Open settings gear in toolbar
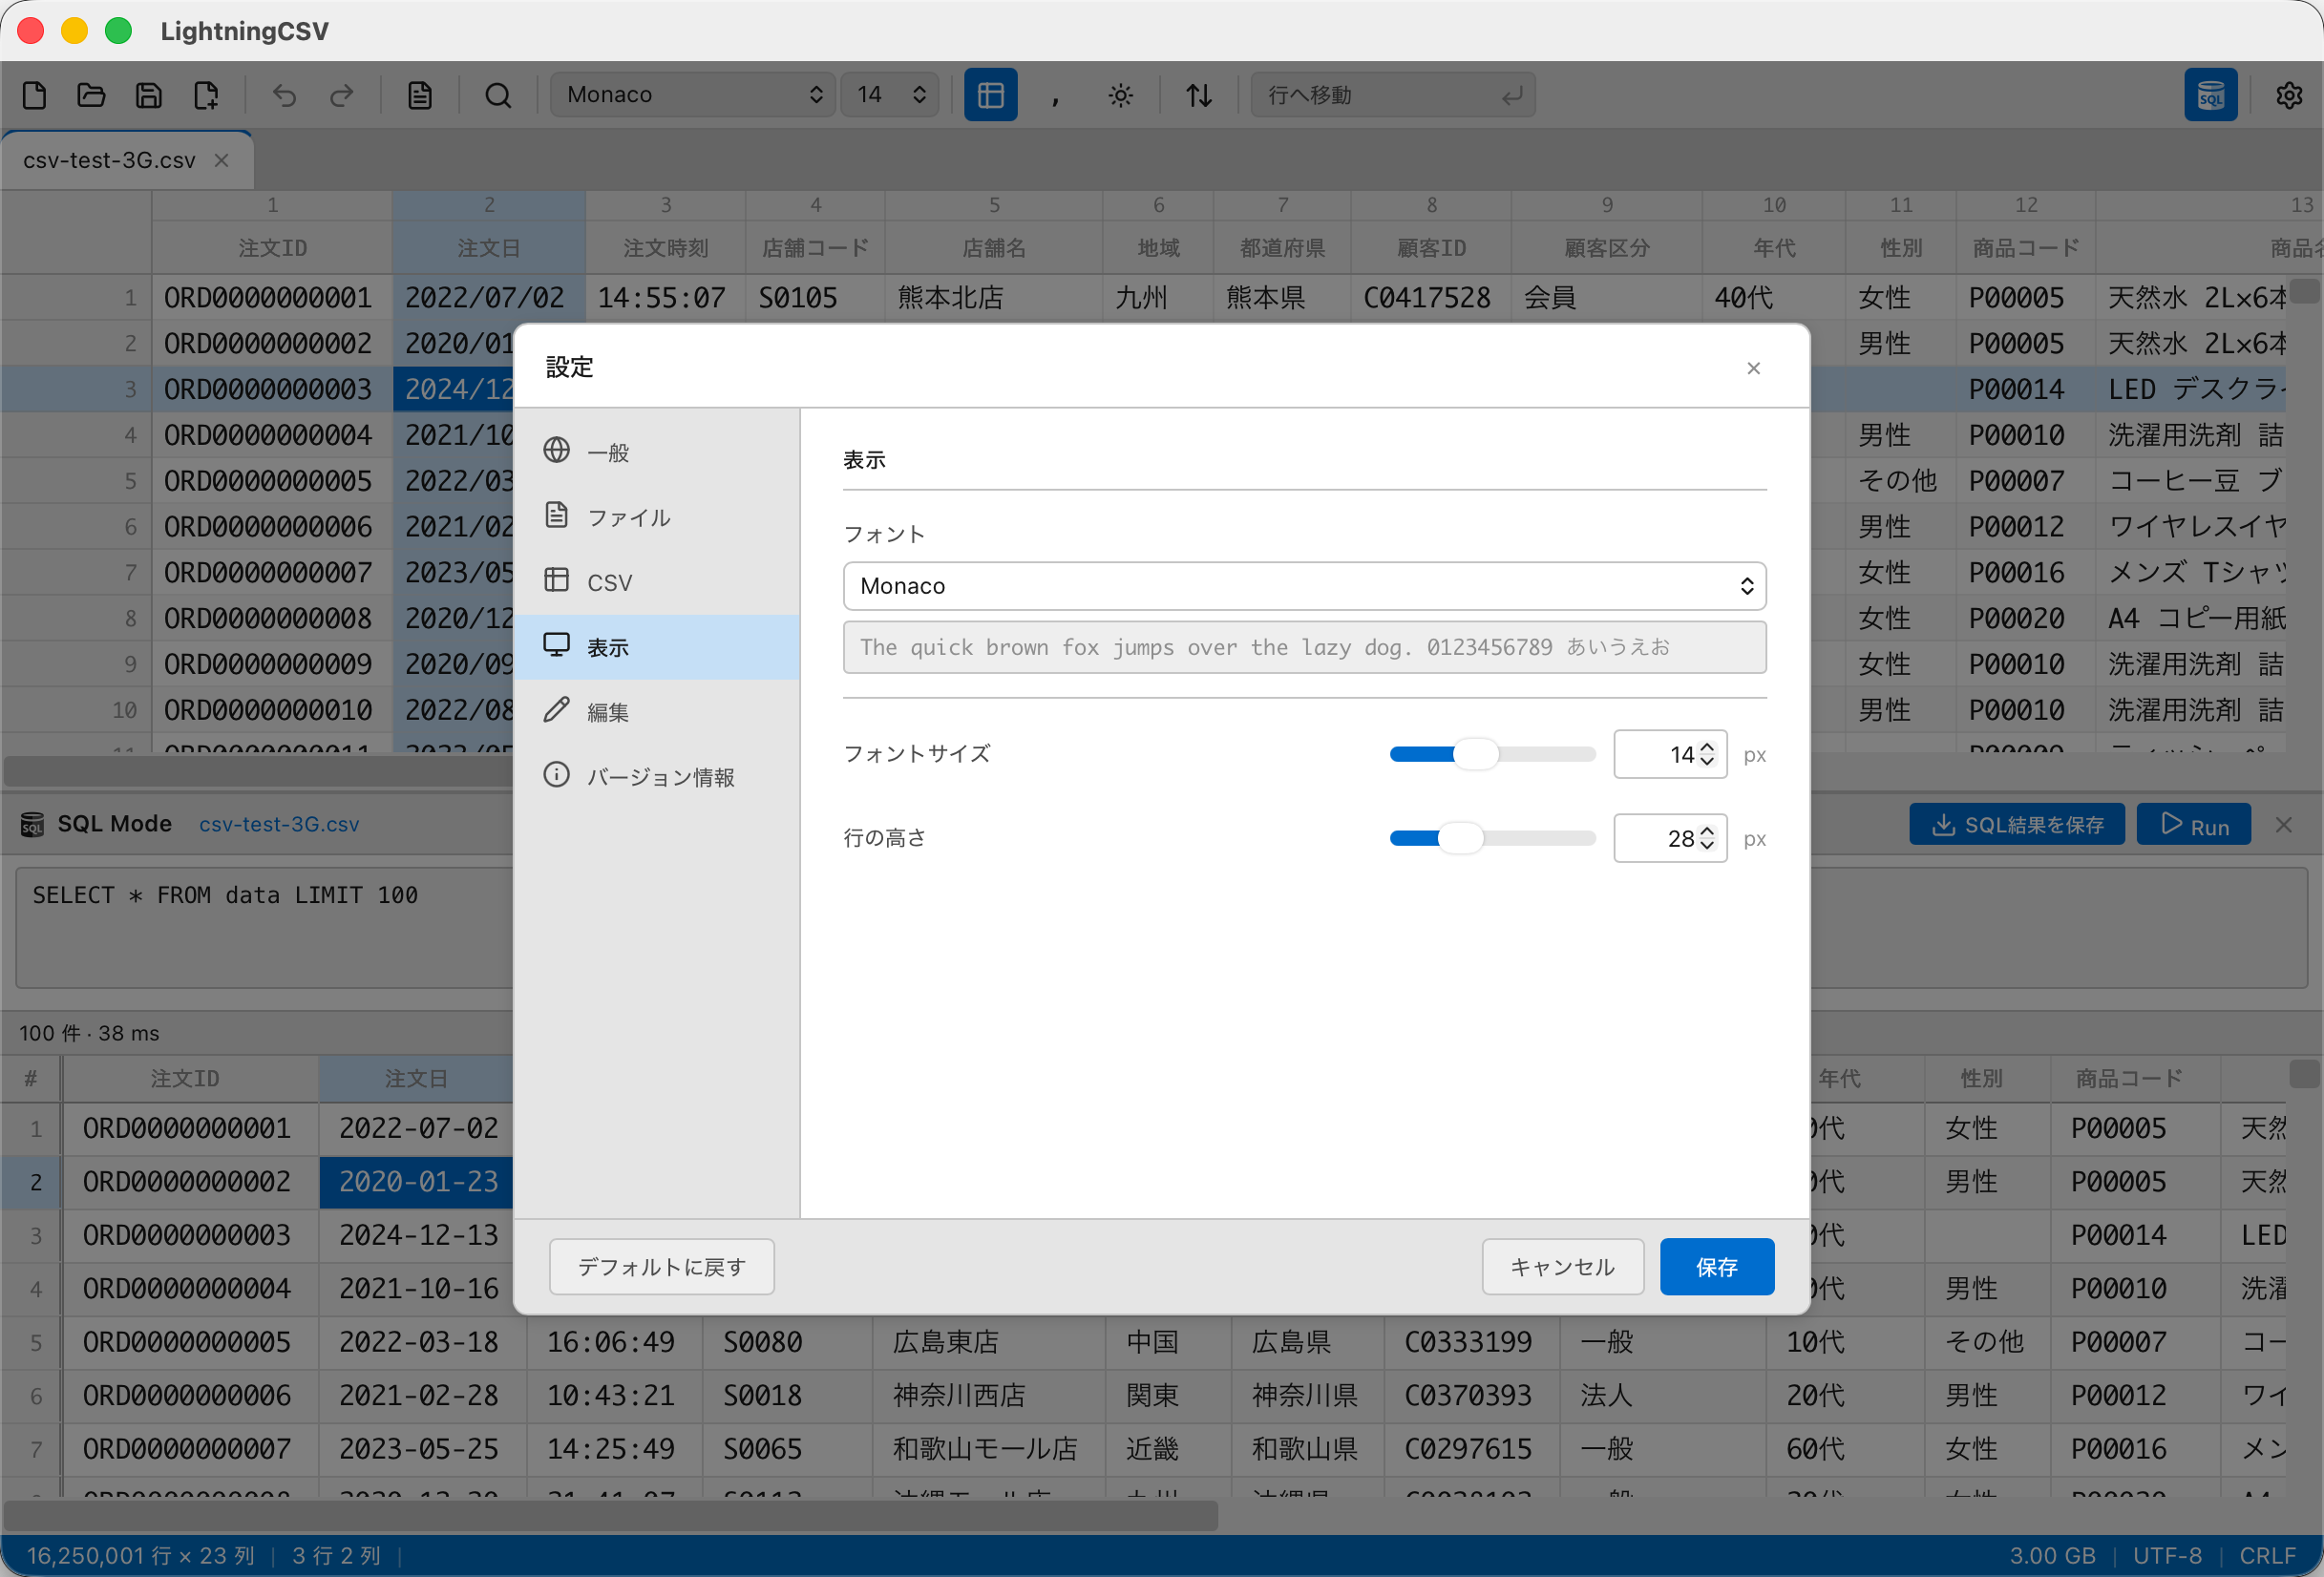Viewport: 2324px width, 1577px height. (2289, 95)
